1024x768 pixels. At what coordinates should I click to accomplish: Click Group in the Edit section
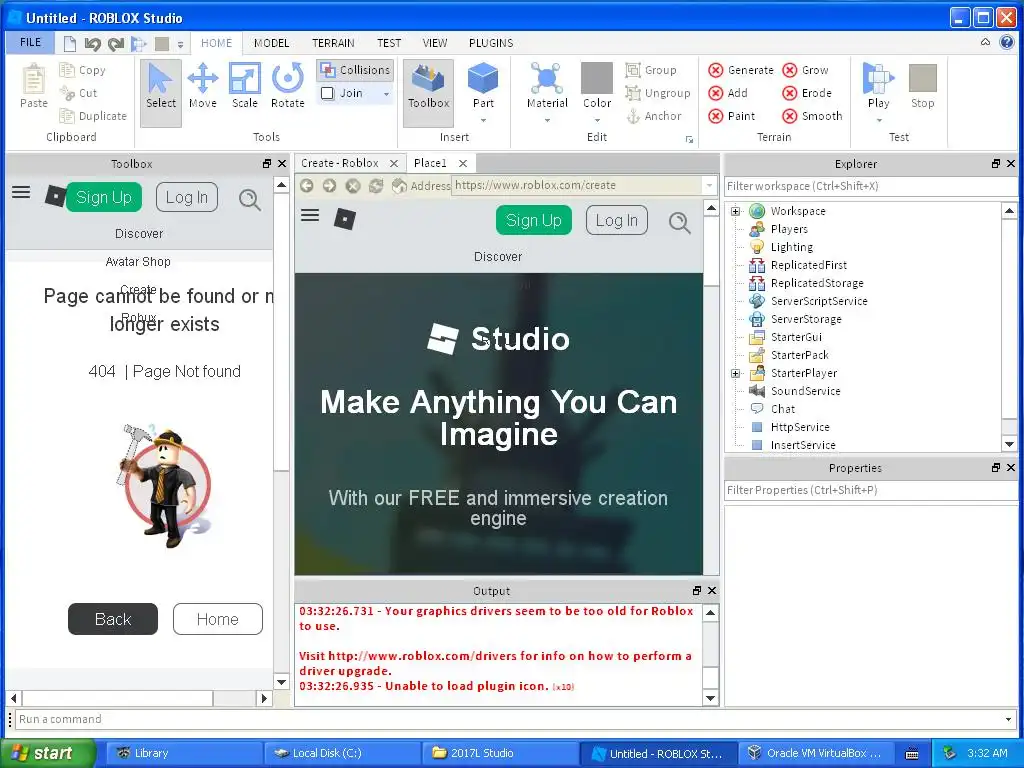[651, 70]
